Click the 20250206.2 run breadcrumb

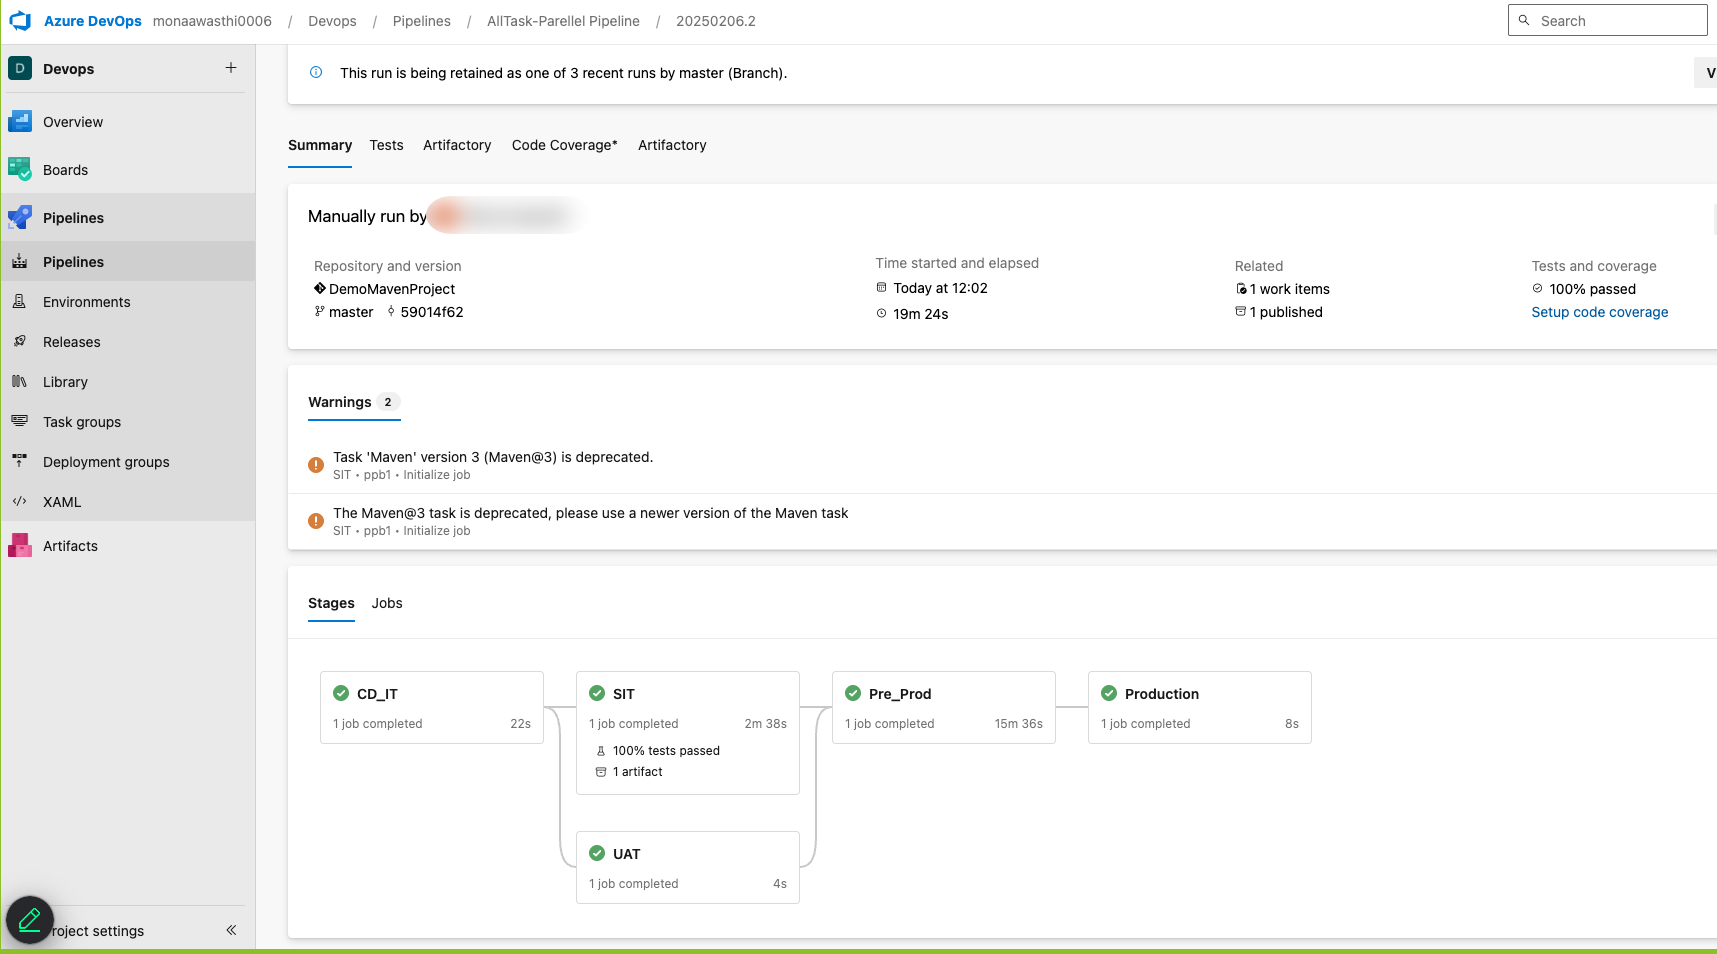pyautogui.click(x=716, y=21)
